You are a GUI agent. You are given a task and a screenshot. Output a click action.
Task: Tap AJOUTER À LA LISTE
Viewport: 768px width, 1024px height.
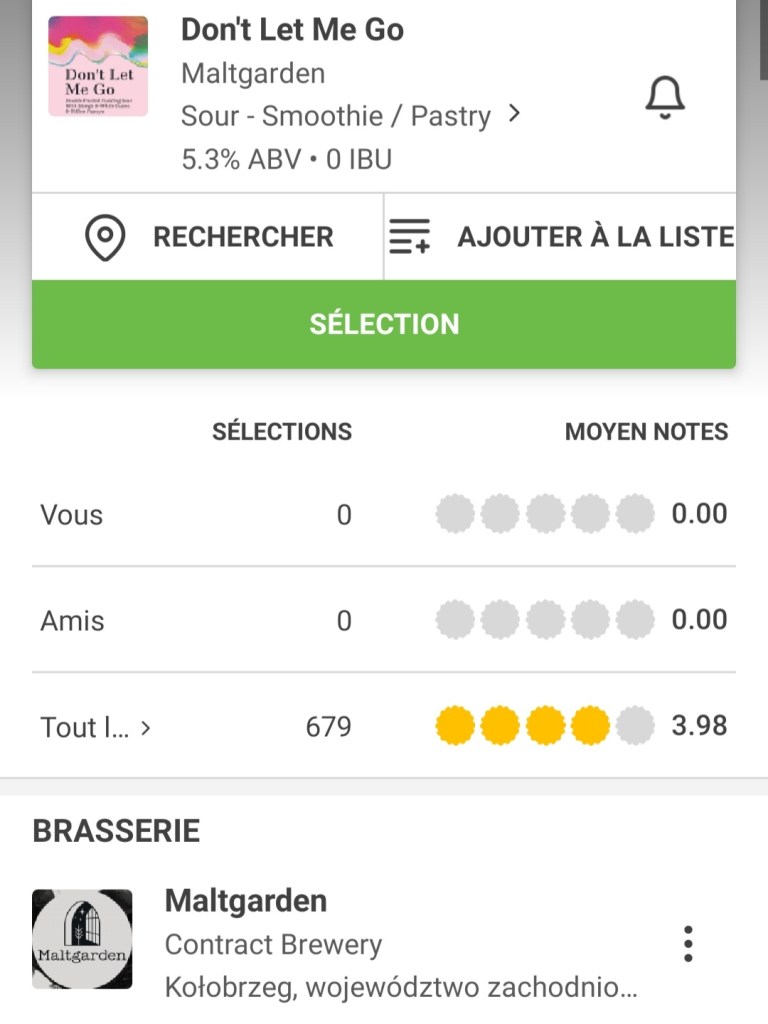tap(595, 237)
